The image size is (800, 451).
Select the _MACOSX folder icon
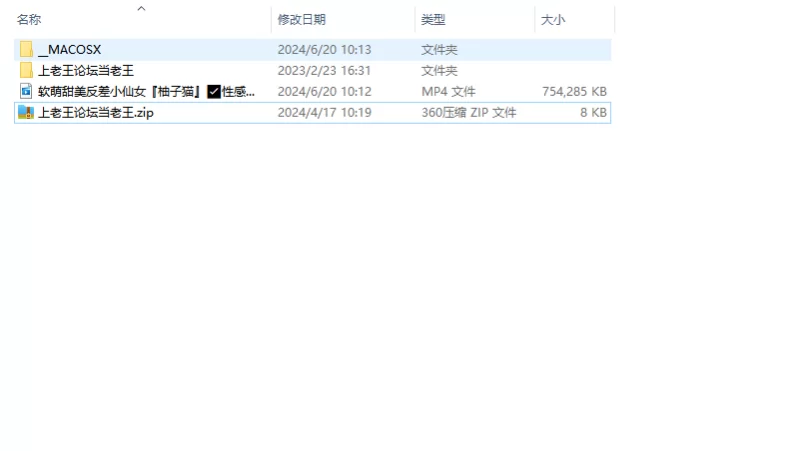point(26,49)
